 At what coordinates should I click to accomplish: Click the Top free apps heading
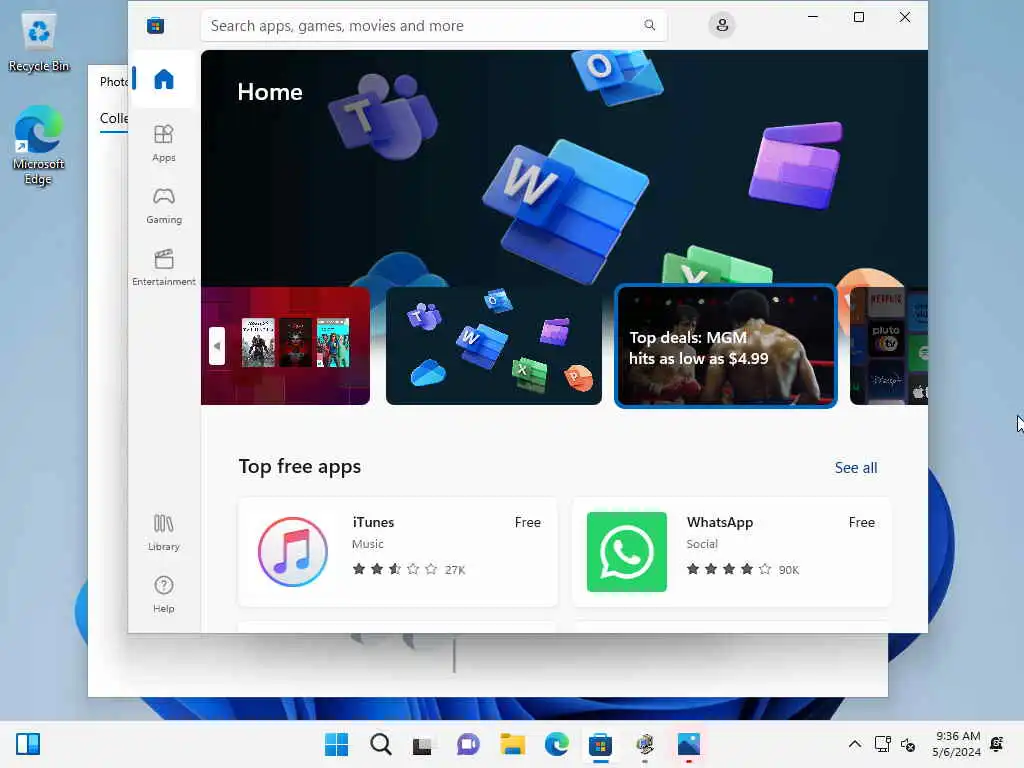click(x=300, y=467)
